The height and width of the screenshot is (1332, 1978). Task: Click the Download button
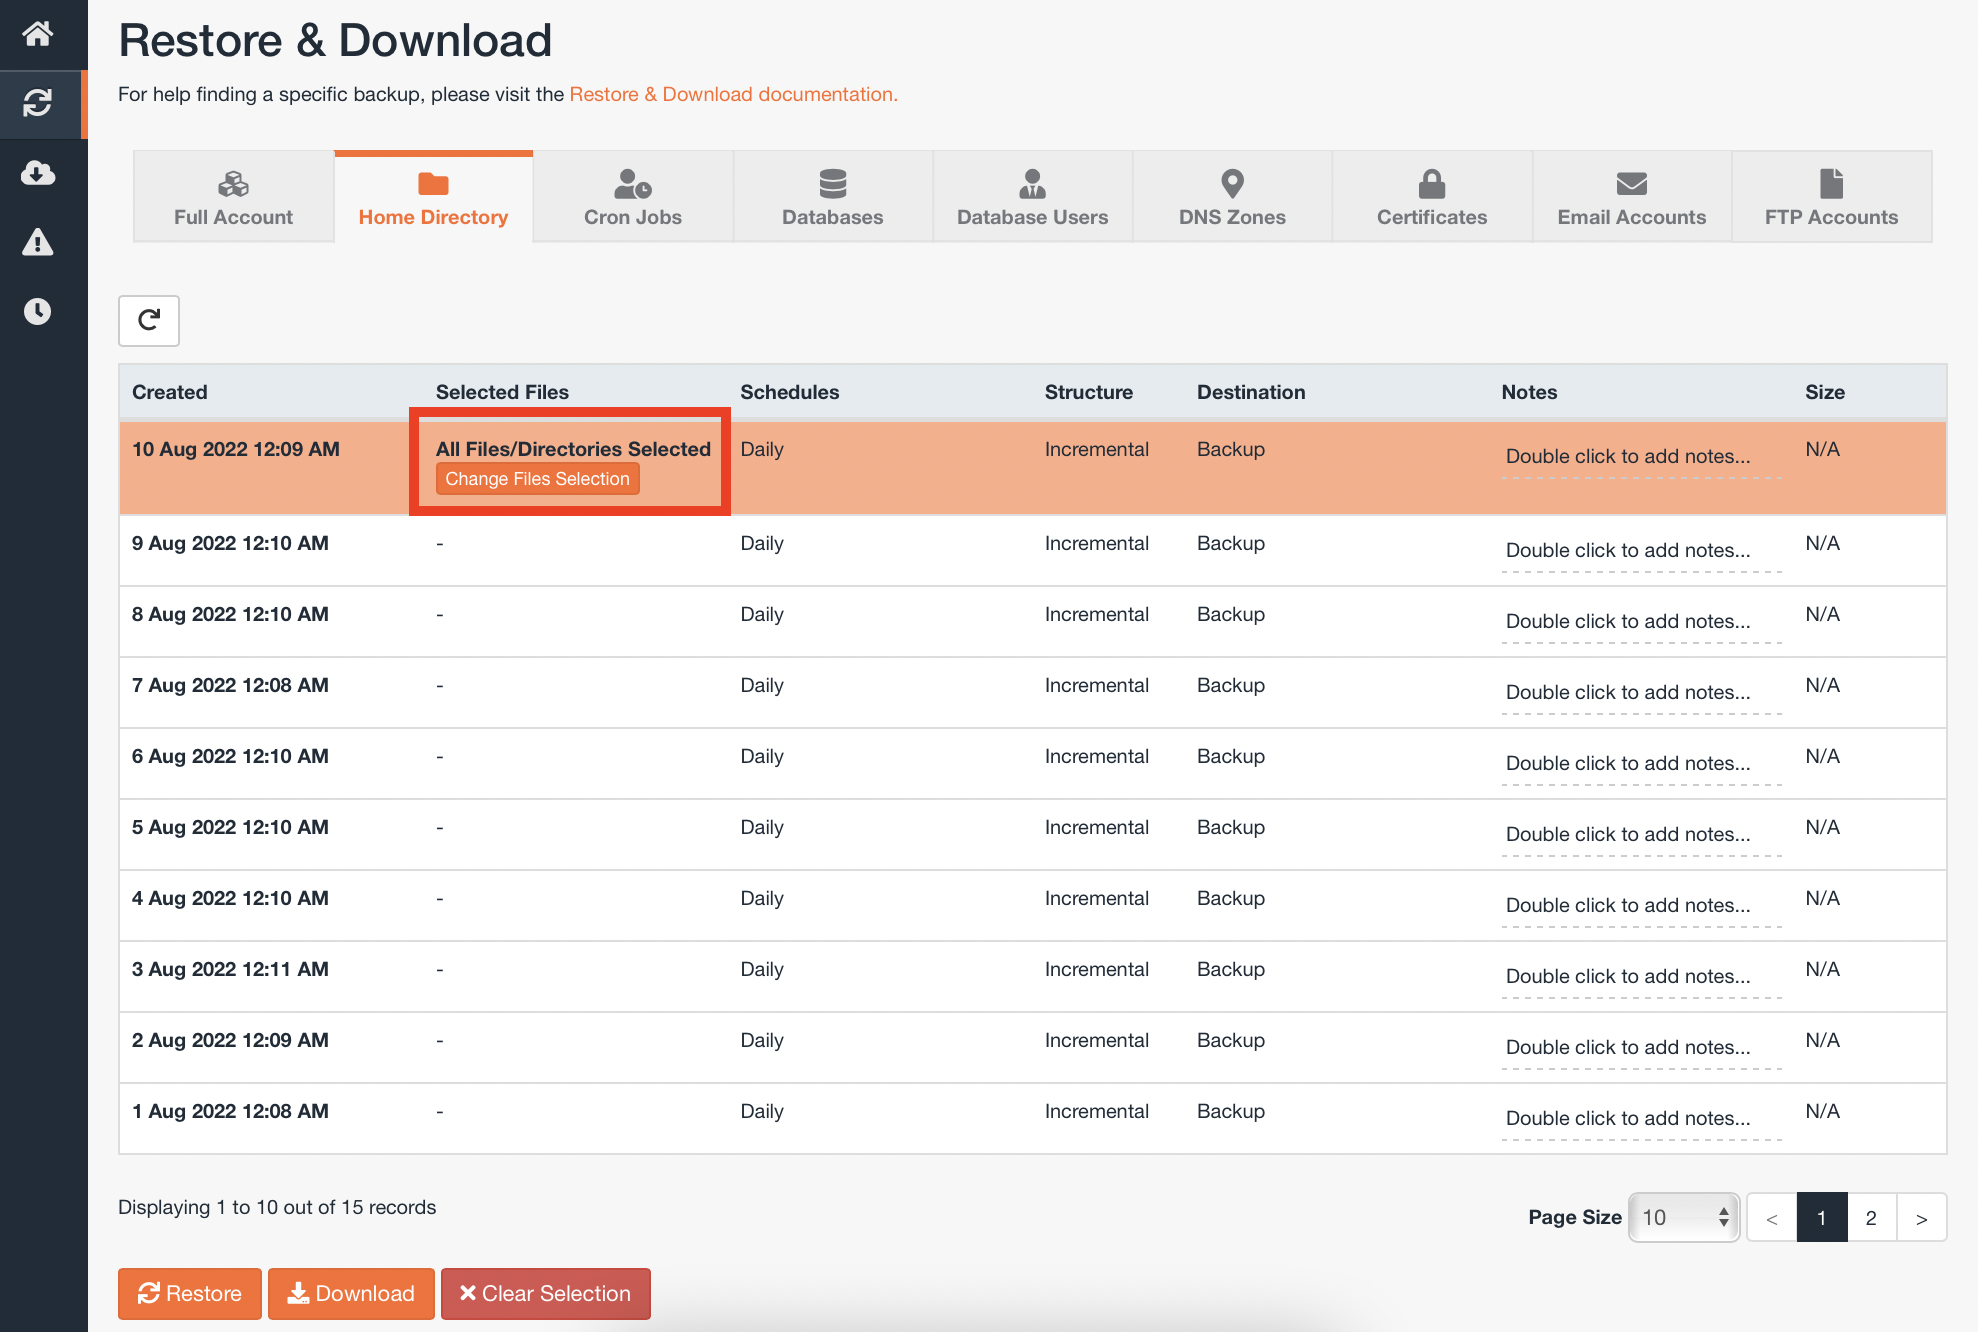click(x=351, y=1294)
